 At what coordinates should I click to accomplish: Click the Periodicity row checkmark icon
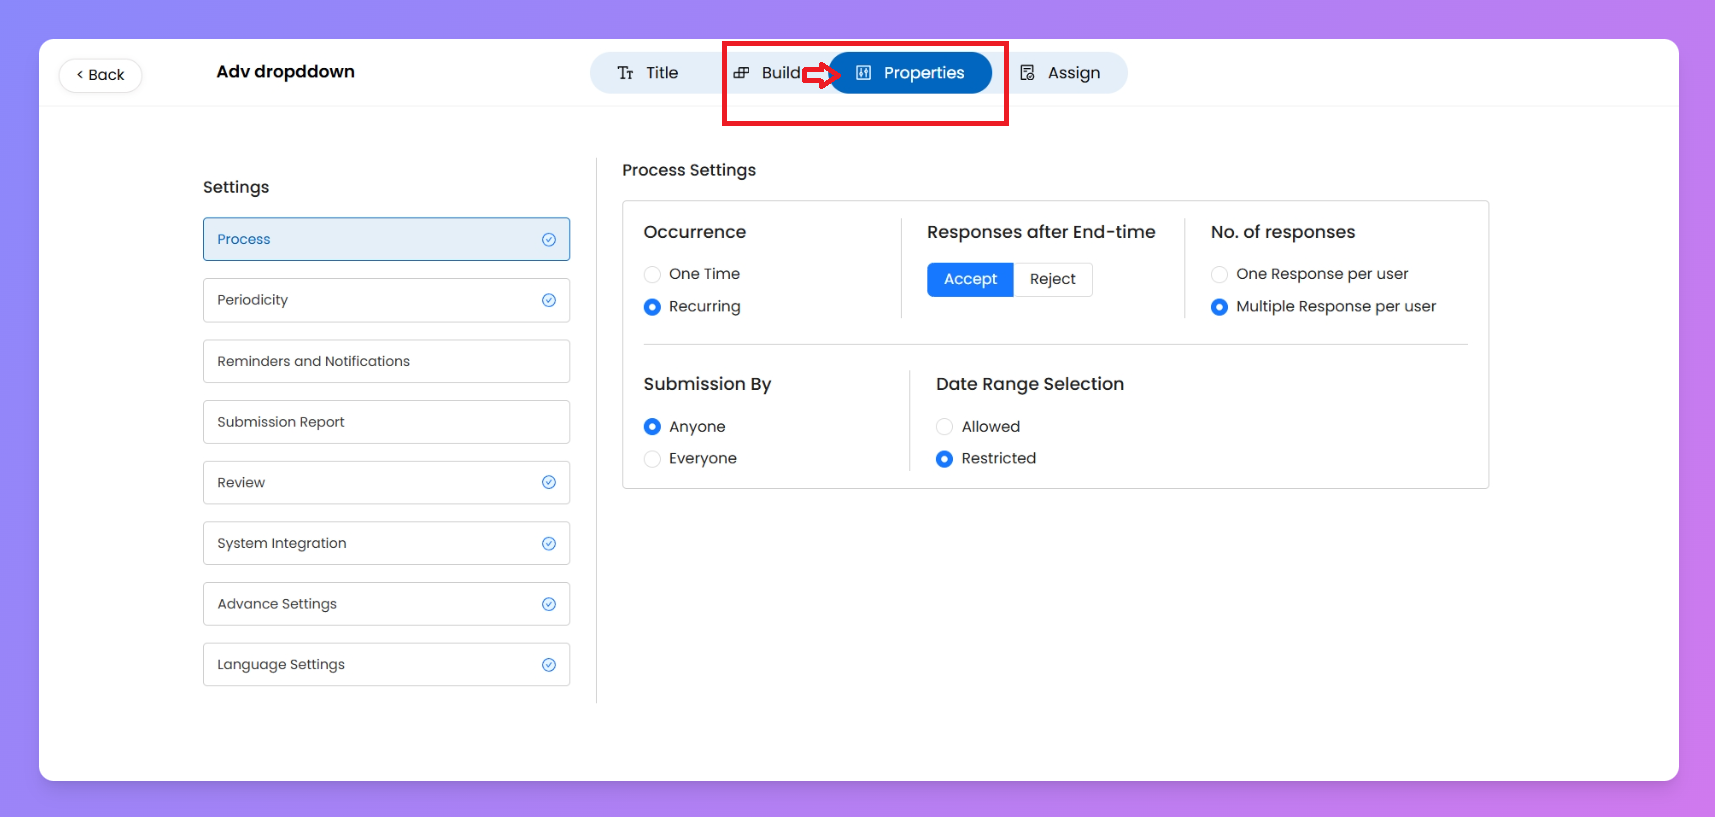(549, 300)
